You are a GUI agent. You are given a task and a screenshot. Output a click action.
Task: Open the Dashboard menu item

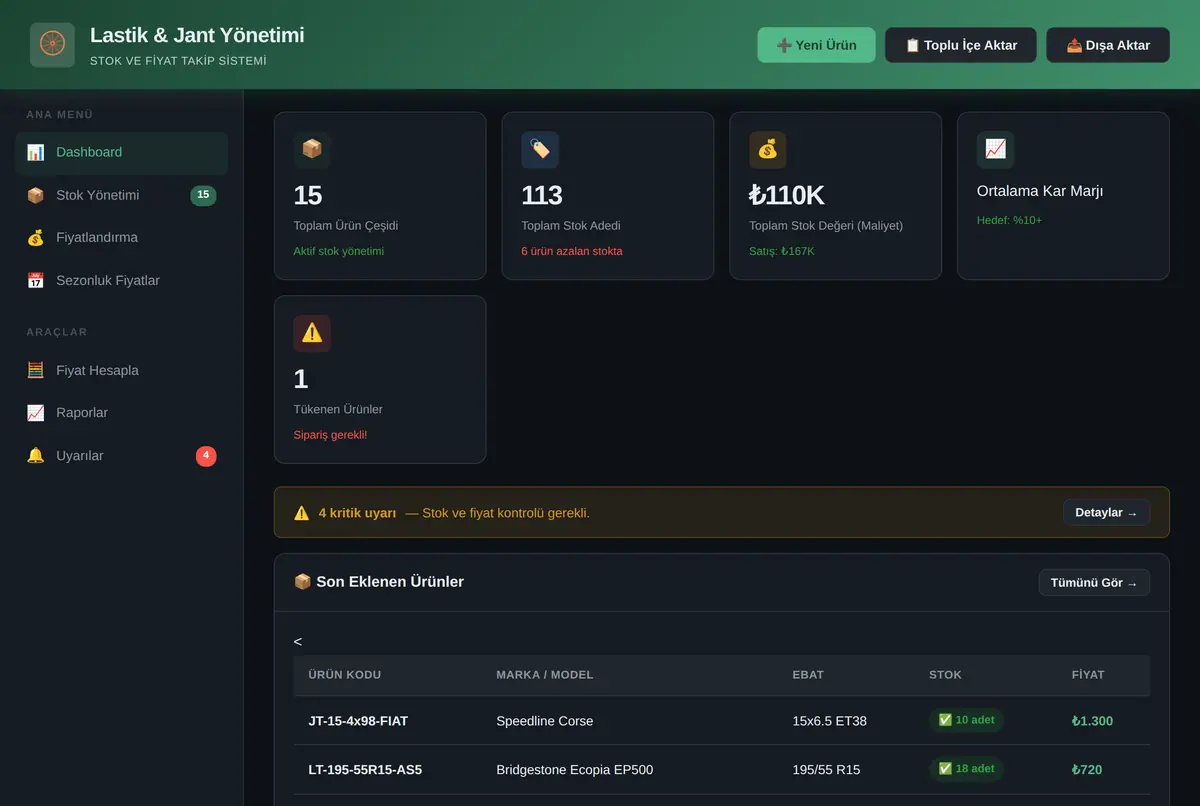121,153
